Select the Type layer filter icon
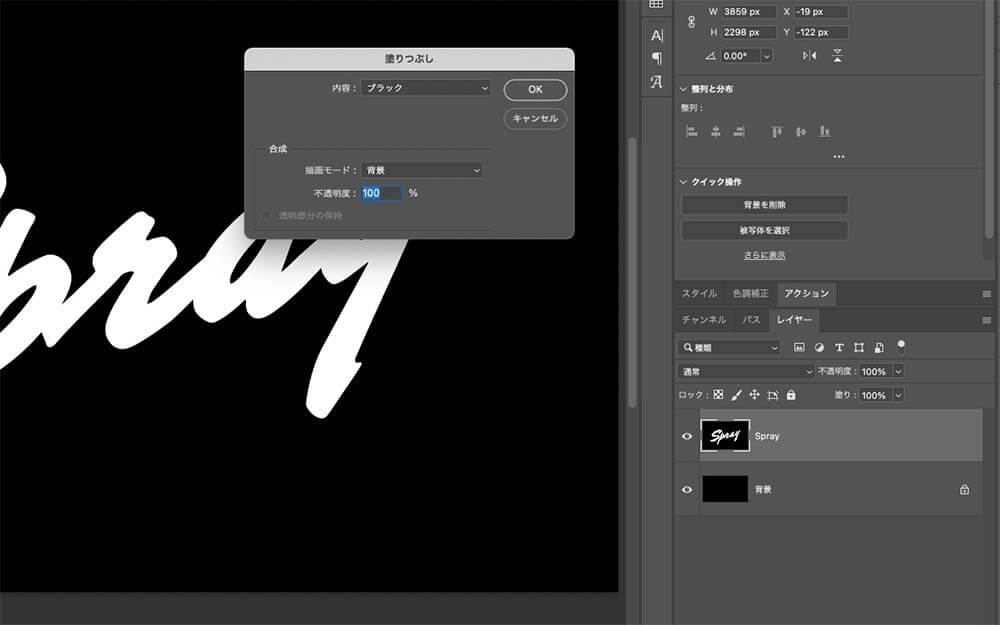Viewport: 1000px width, 625px height. pos(839,347)
